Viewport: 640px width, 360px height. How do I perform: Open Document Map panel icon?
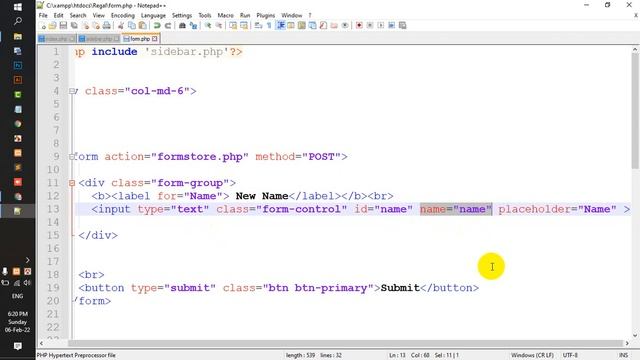(x=302, y=25)
